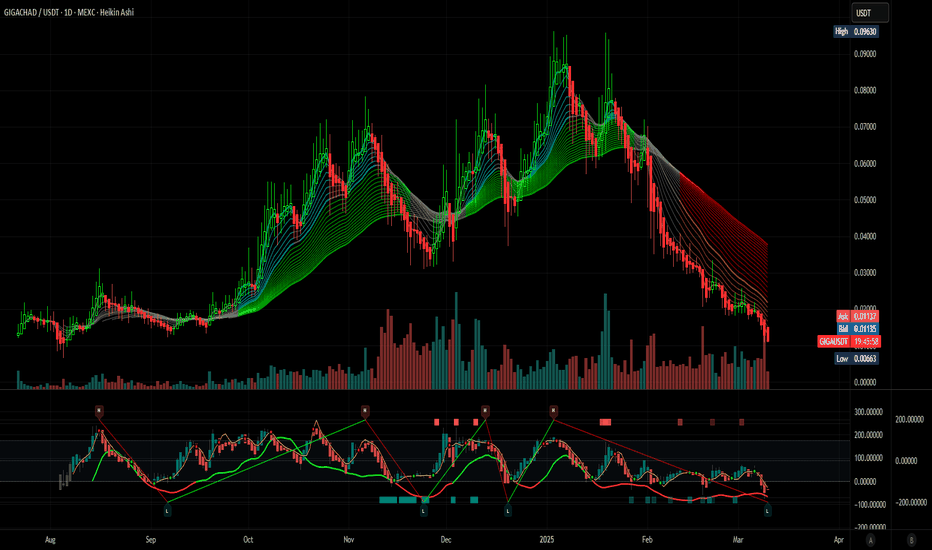Click the 0.08000 price axis value

pos(865,90)
